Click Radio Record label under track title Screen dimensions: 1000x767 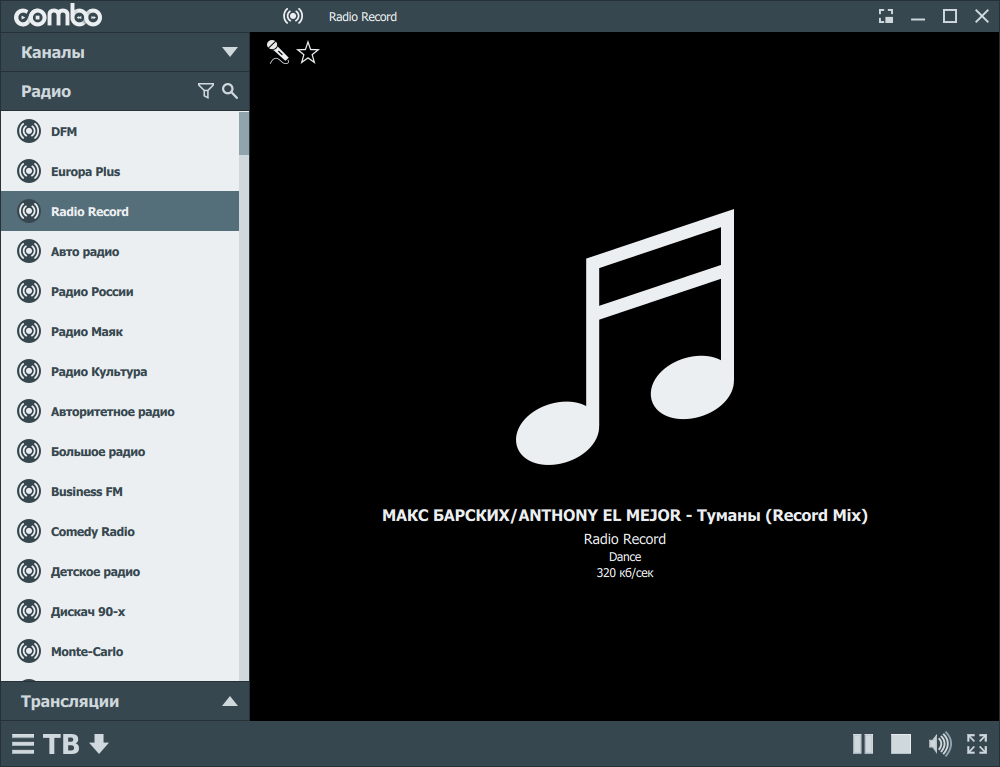(625, 539)
